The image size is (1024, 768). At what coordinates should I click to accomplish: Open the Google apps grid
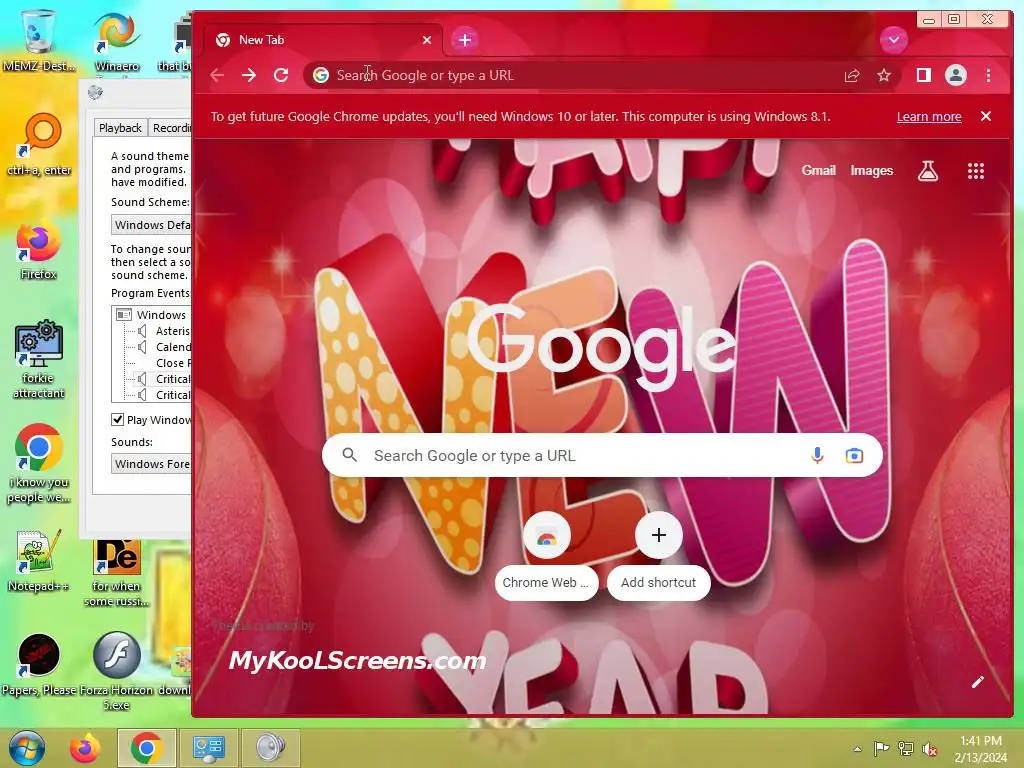975,171
